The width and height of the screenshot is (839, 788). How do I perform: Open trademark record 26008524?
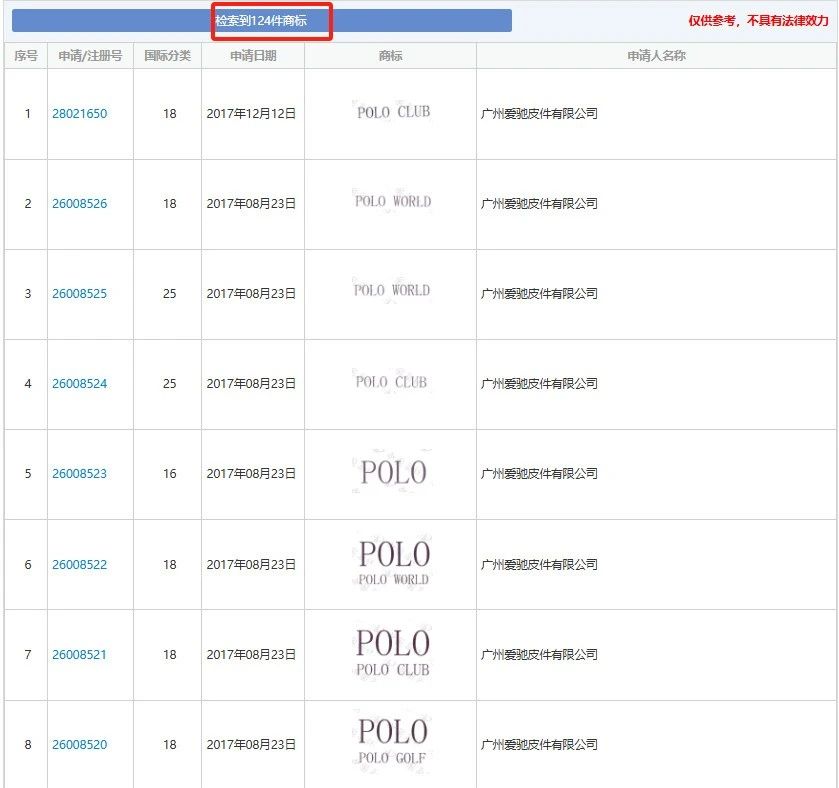click(79, 384)
